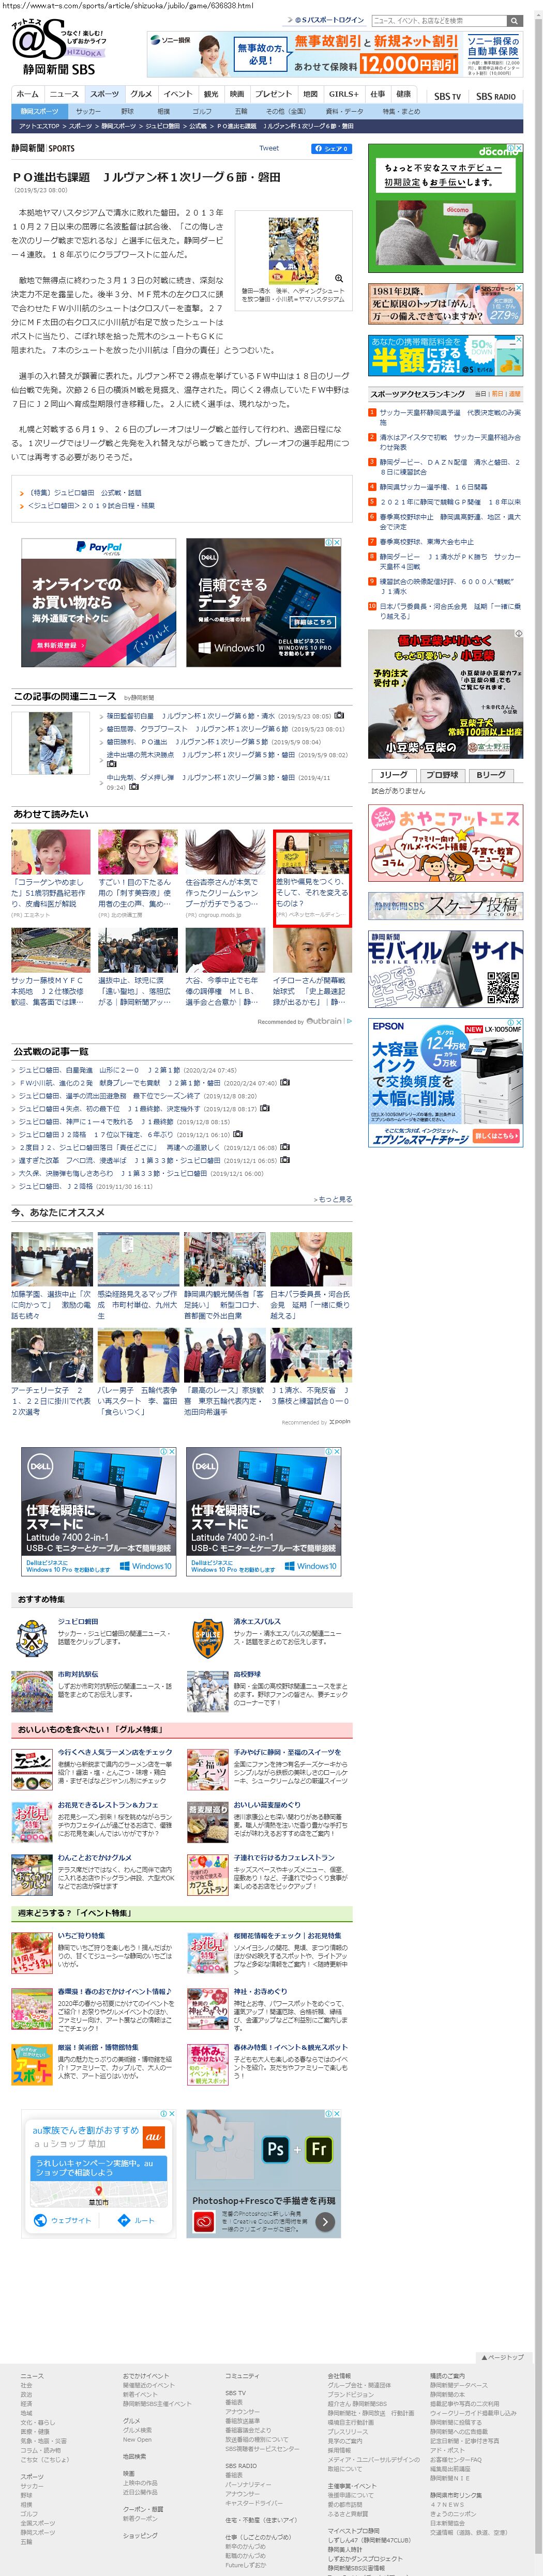Select the Jリーグ scores tab
The width and height of the screenshot is (543, 2576).
point(394,775)
